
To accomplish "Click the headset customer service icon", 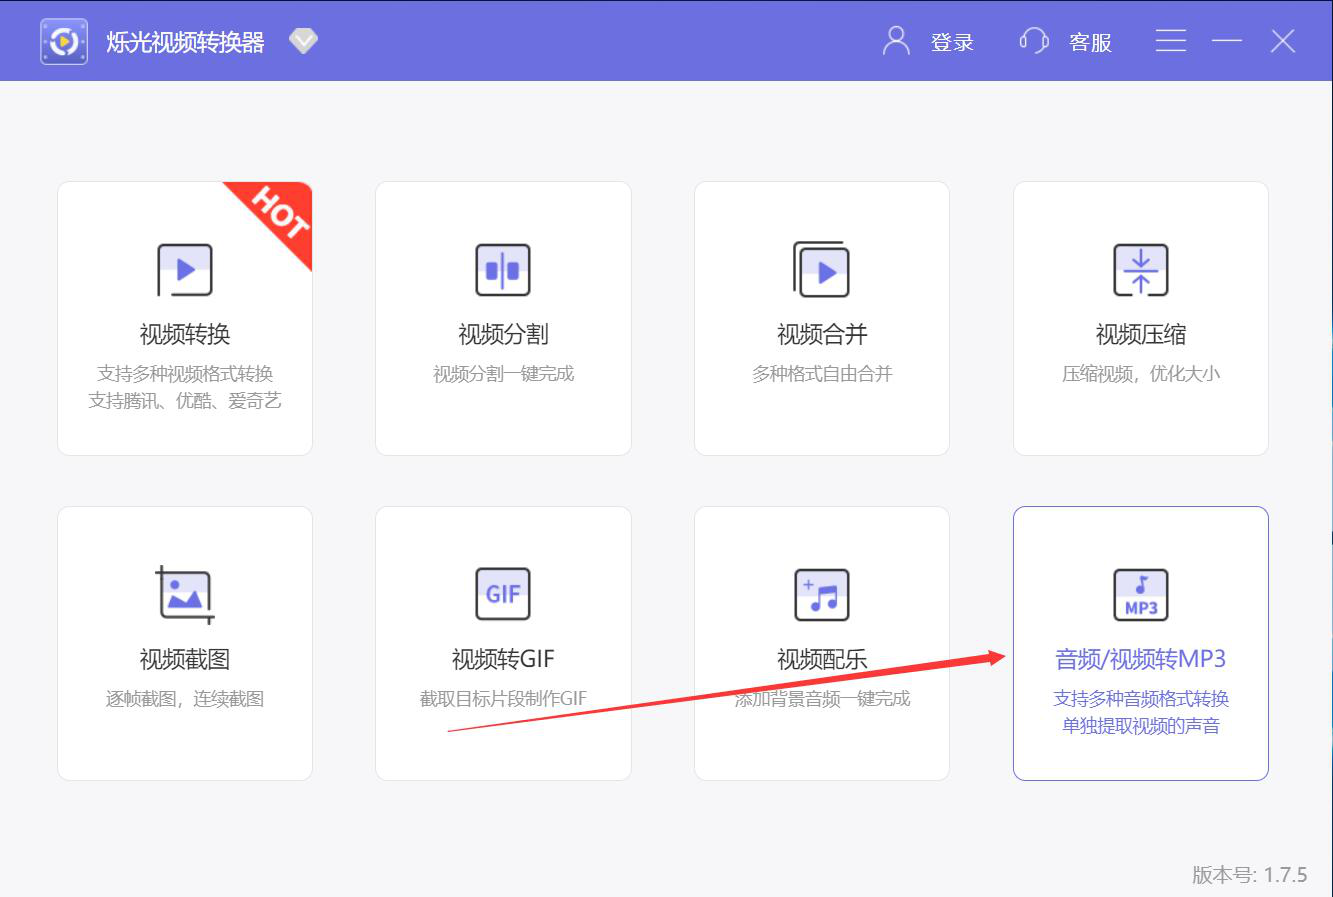I will [1034, 41].
